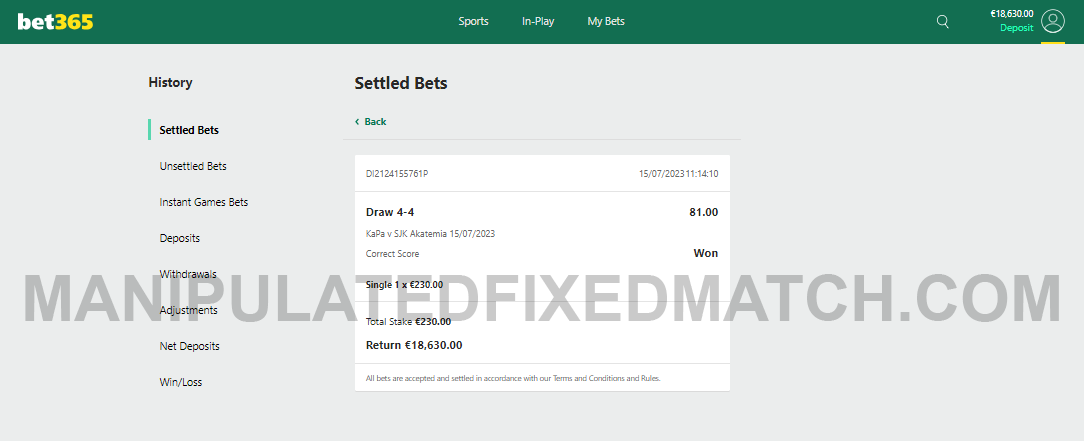The height and width of the screenshot is (441, 1084).
Task: Switch to In-Play section
Action: (538, 21)
